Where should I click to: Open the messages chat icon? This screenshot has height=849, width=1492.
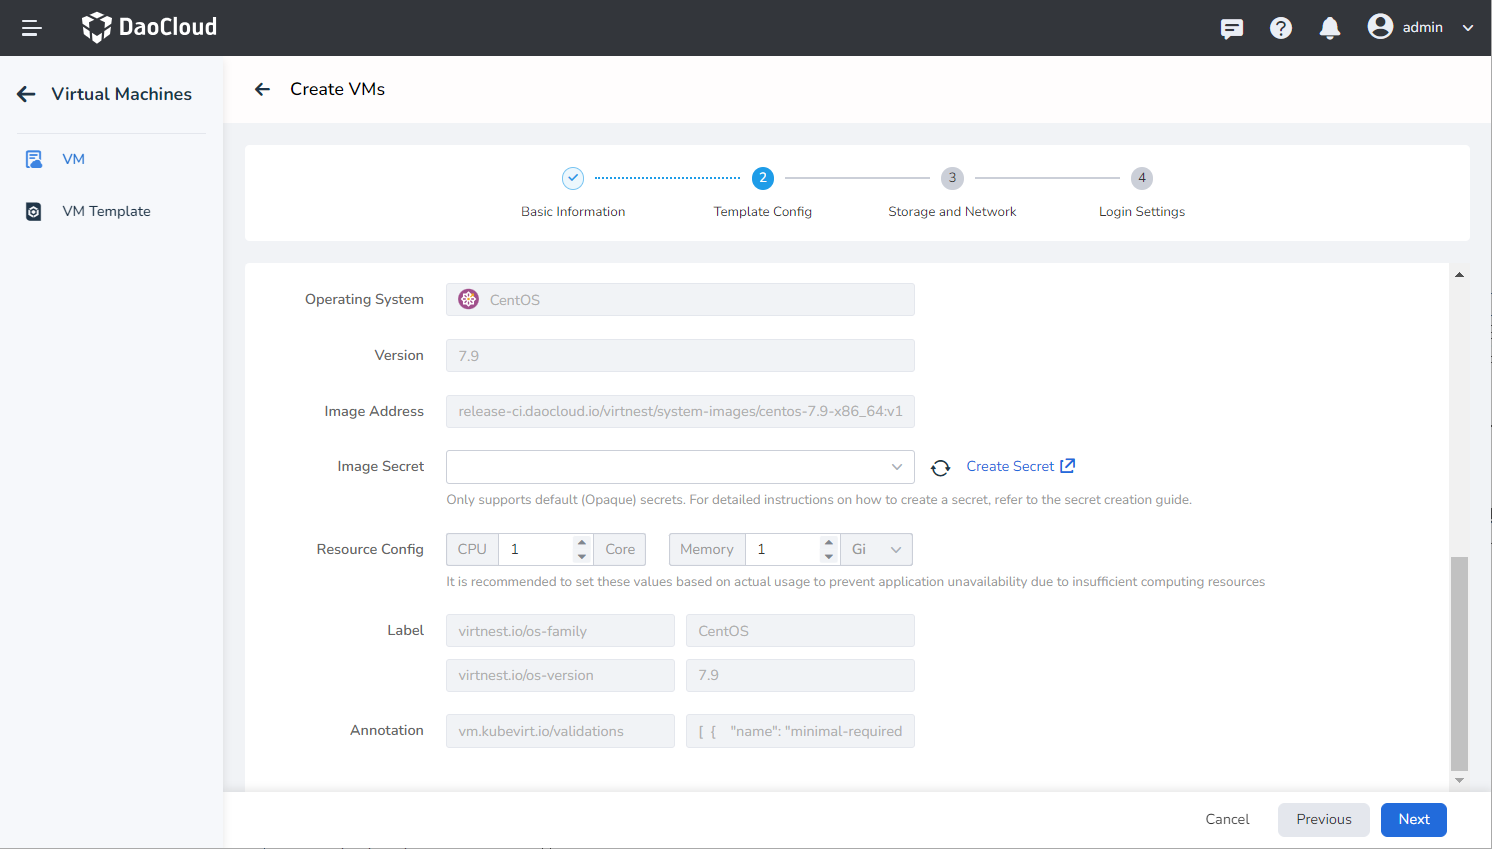point(1232,28)
